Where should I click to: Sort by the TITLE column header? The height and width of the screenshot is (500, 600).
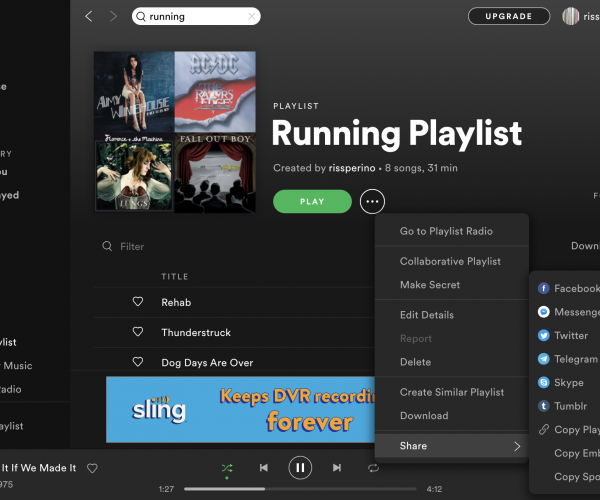pos(175,277)
